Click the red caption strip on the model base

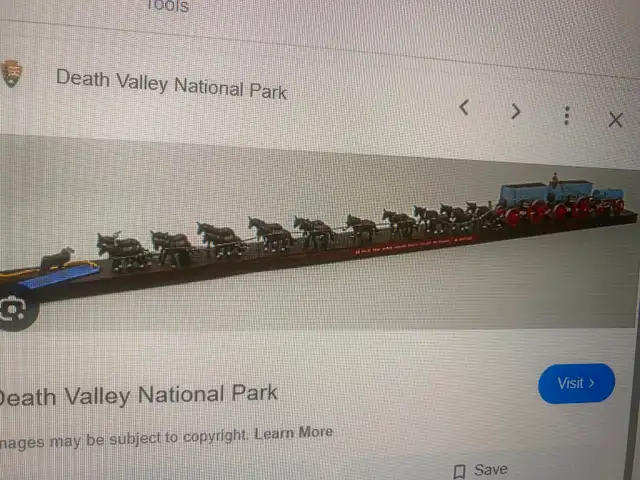click(x=414, y=245)
